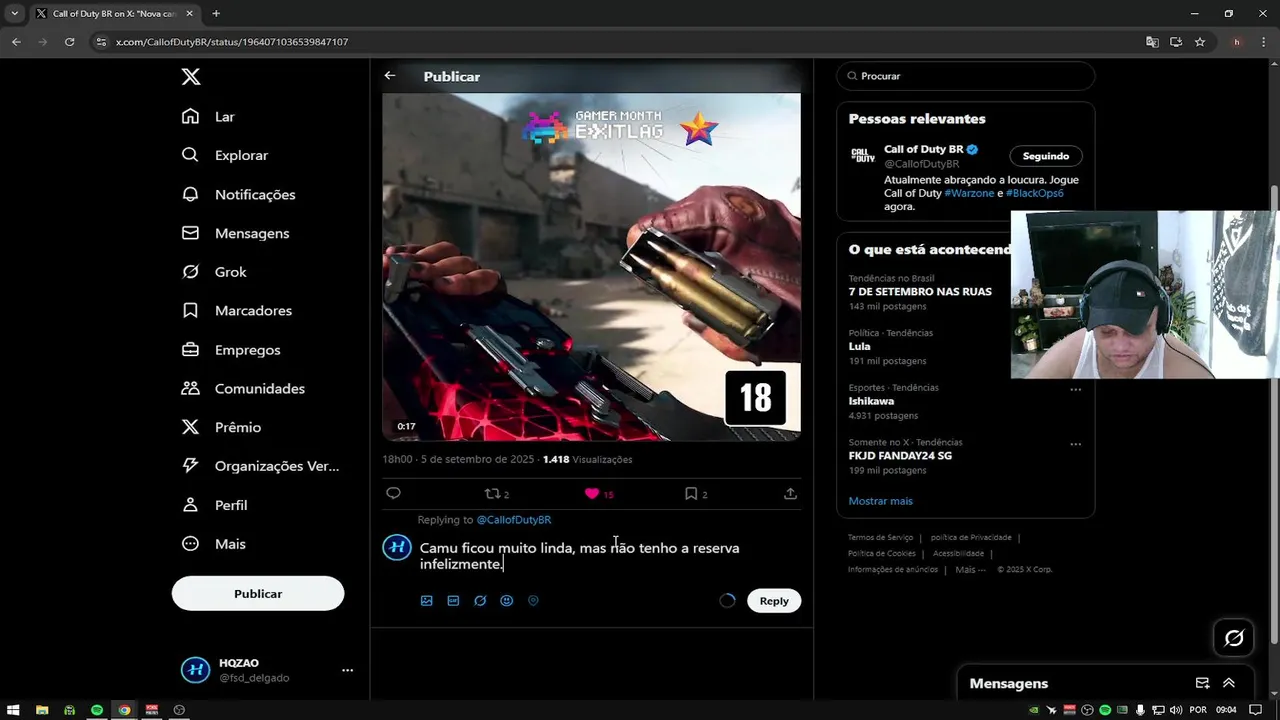This screenshot has height=720, width=1280.
Task: Open tab search dropdown arrow
Action: tap(14, 14)
